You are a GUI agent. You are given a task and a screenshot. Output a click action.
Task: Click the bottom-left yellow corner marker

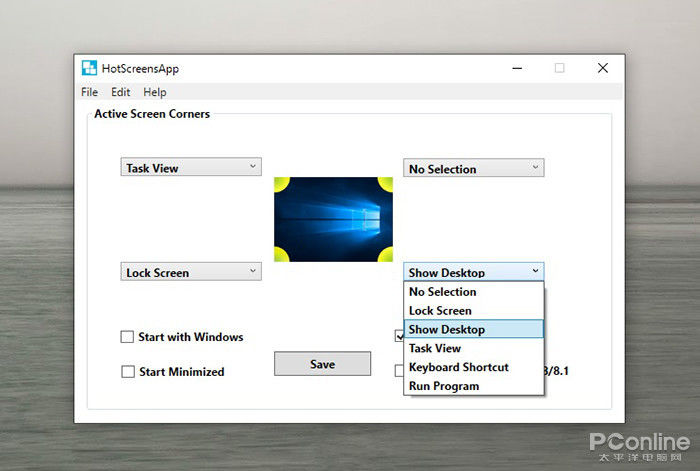point(281,255)
